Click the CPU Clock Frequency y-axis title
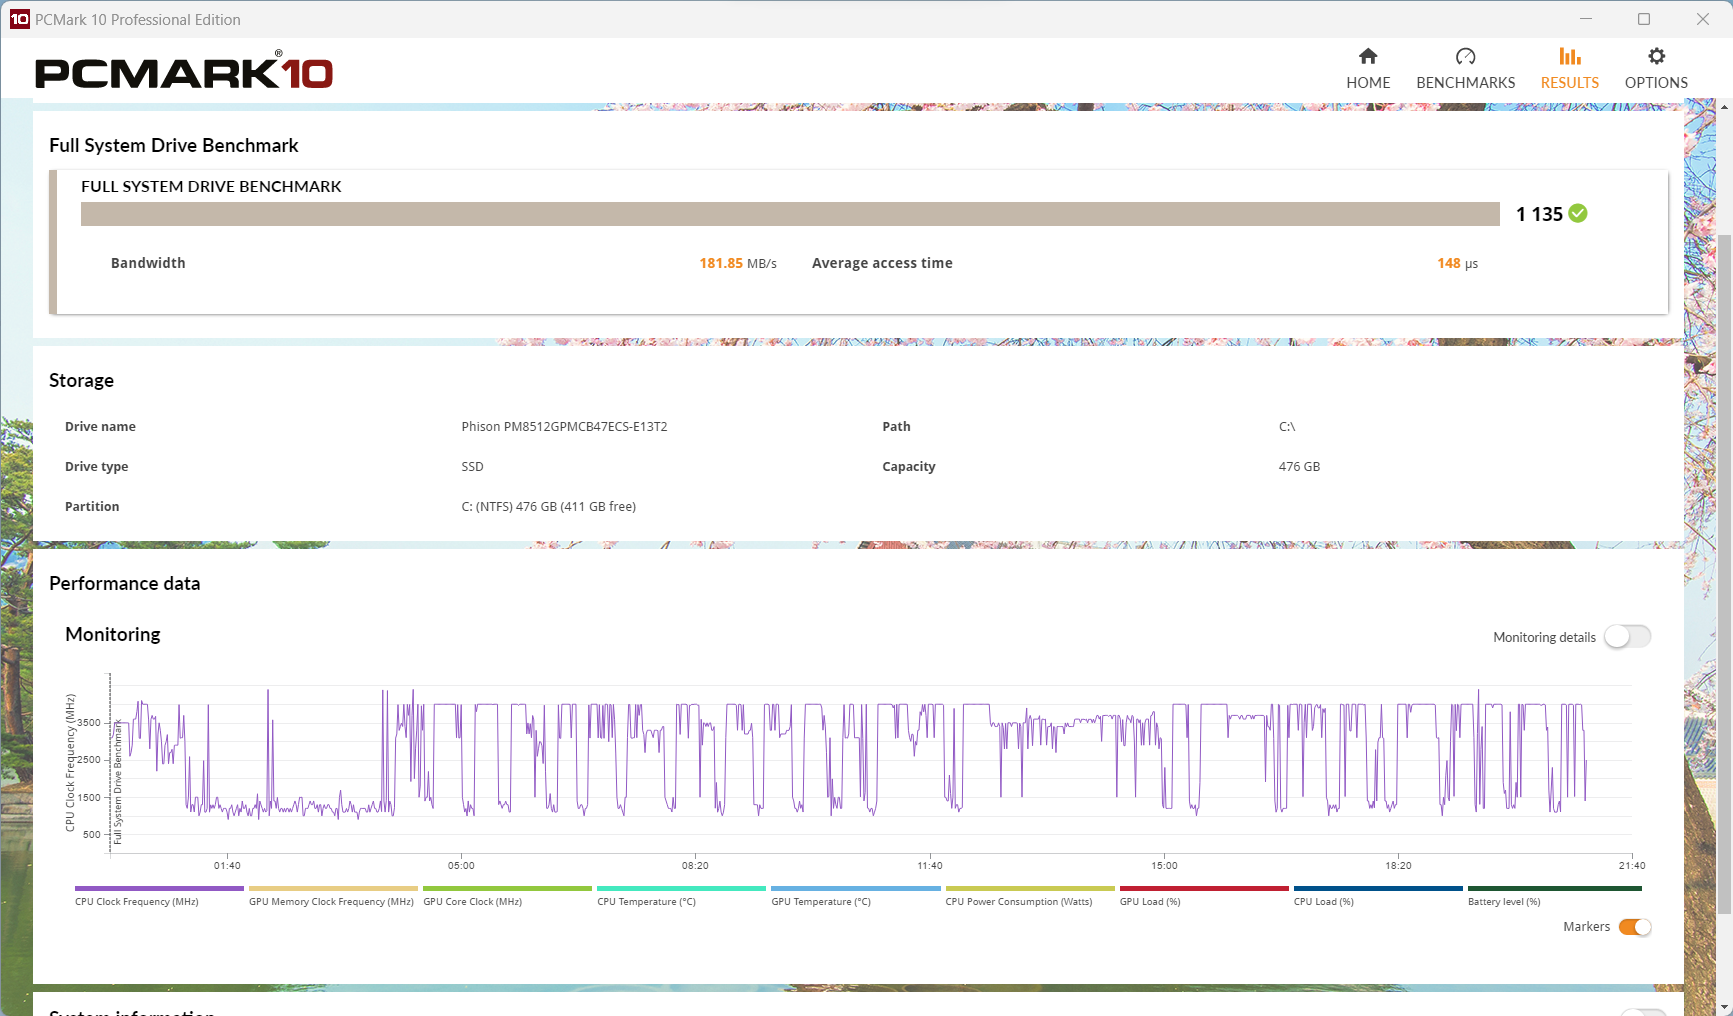This screenshot has width=1733, height=1016. [70, 762]
